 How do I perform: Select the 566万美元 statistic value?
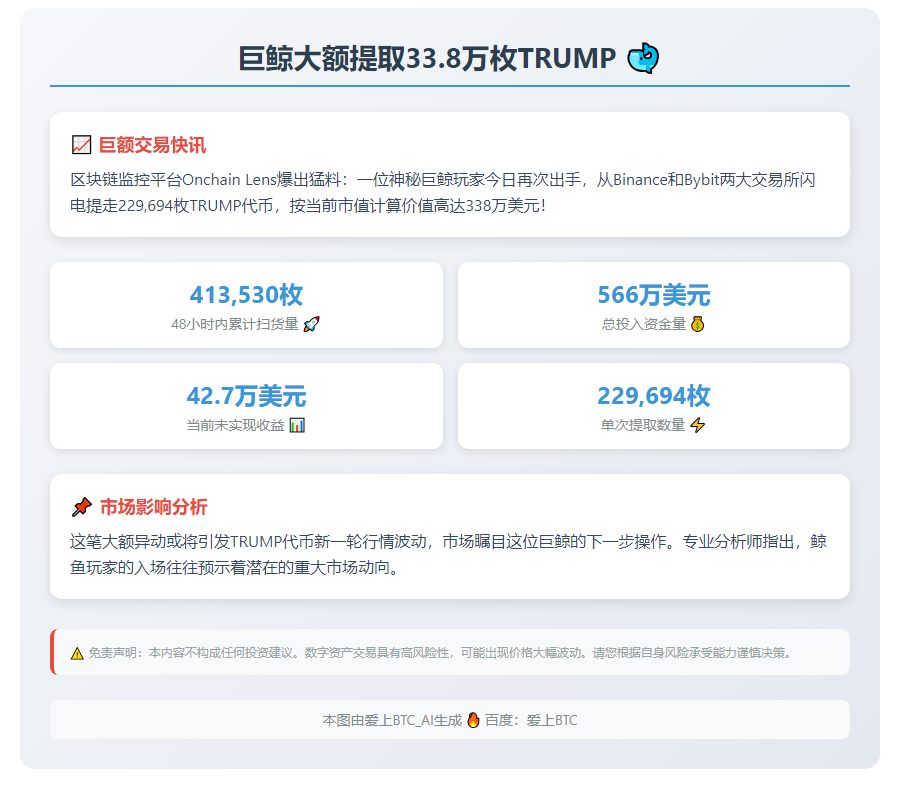tap(655, 296)
